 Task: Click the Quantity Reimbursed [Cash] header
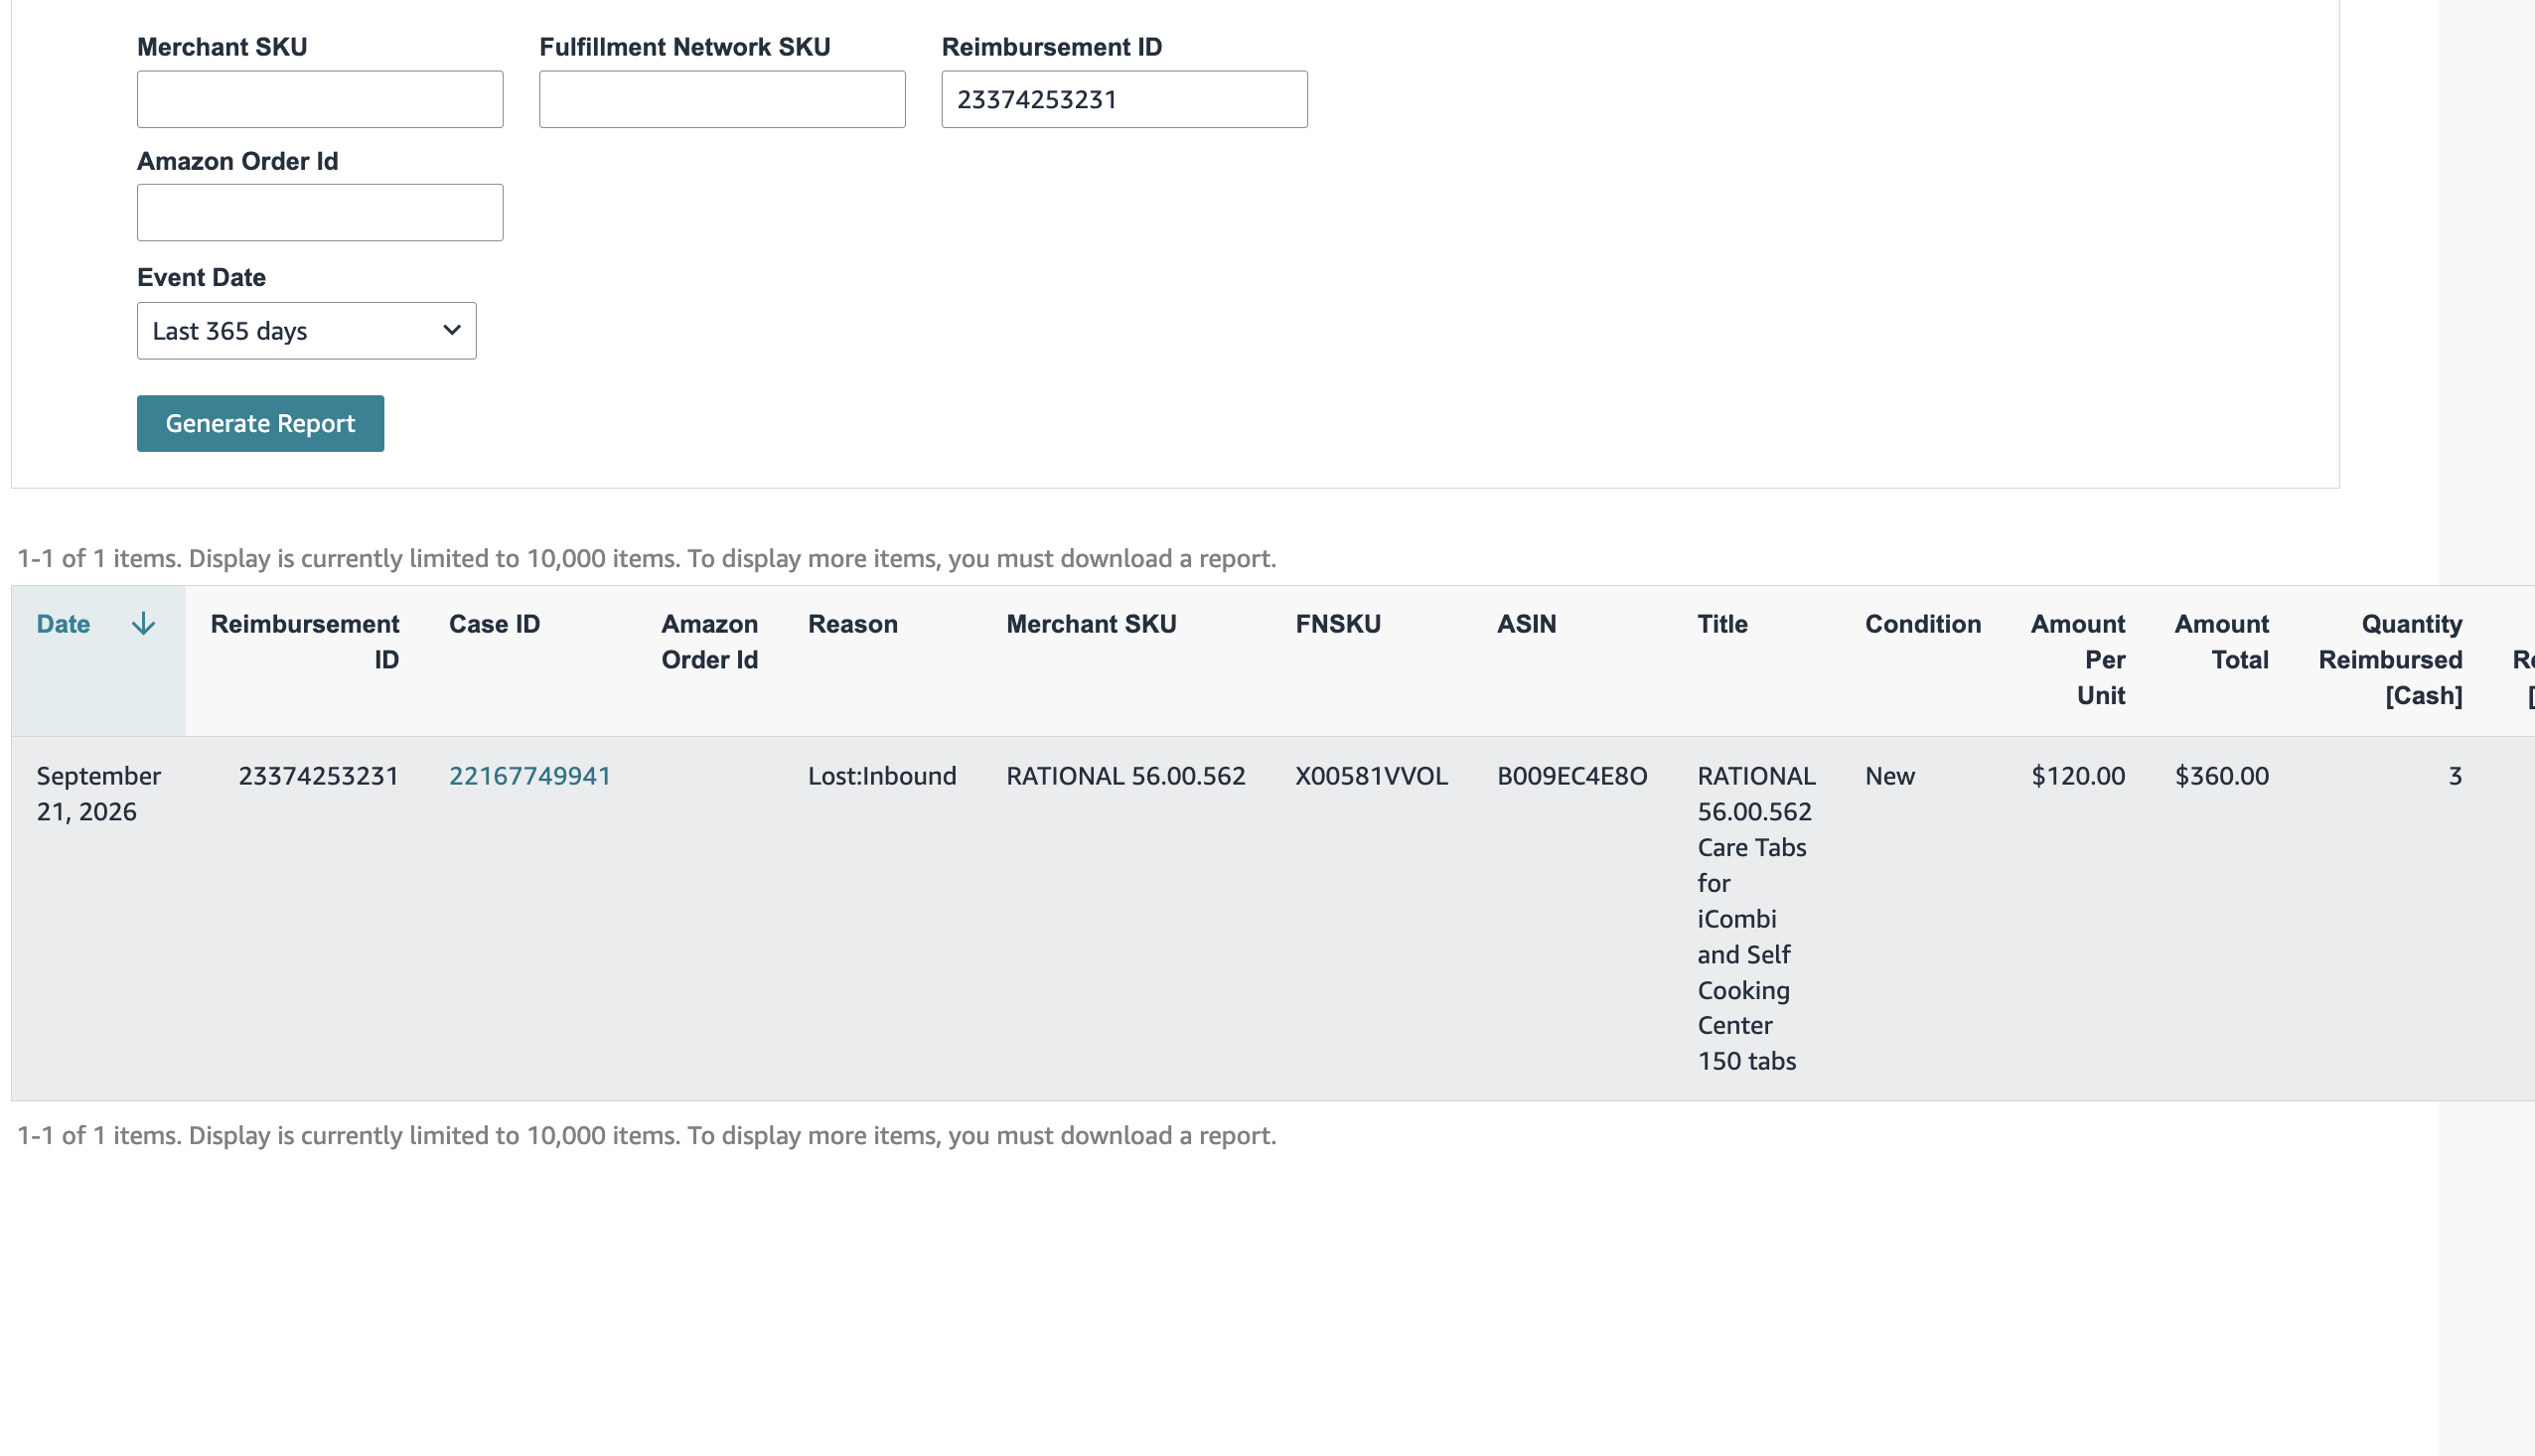point(2390,660)
